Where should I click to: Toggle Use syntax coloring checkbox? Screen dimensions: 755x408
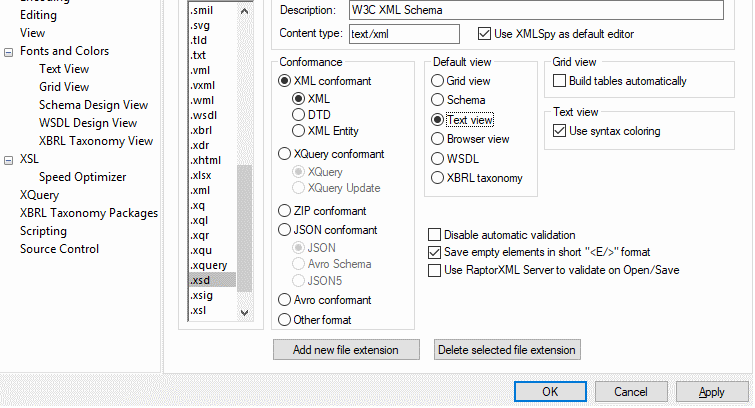point(560,131)
